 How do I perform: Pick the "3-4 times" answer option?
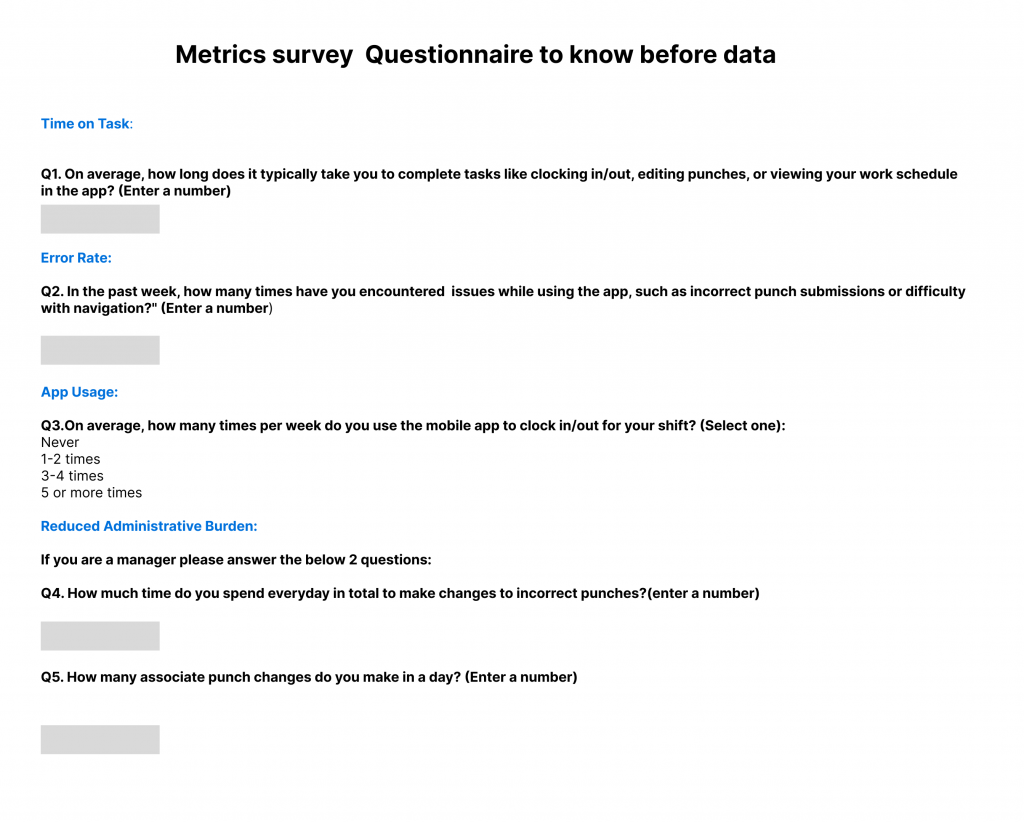tap(72, 476)
